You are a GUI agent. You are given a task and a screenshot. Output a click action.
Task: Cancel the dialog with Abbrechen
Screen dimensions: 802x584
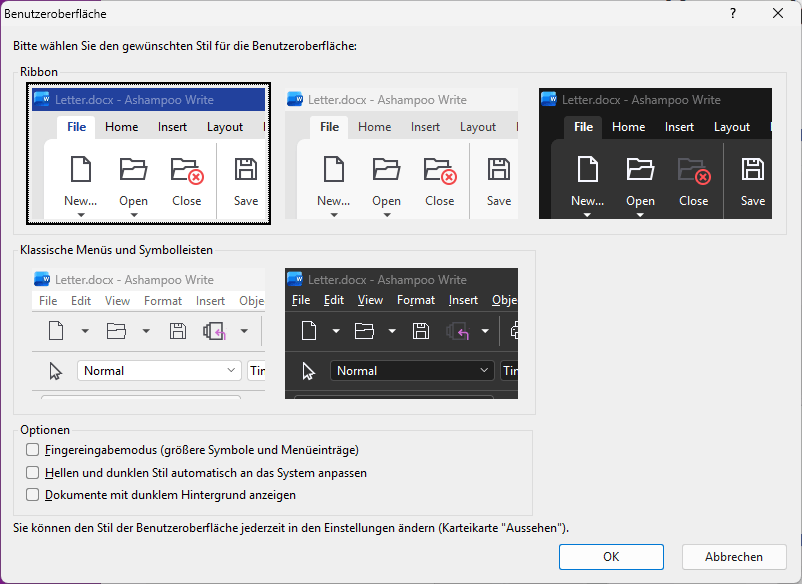pyautogui.click(x=734, y=557)
